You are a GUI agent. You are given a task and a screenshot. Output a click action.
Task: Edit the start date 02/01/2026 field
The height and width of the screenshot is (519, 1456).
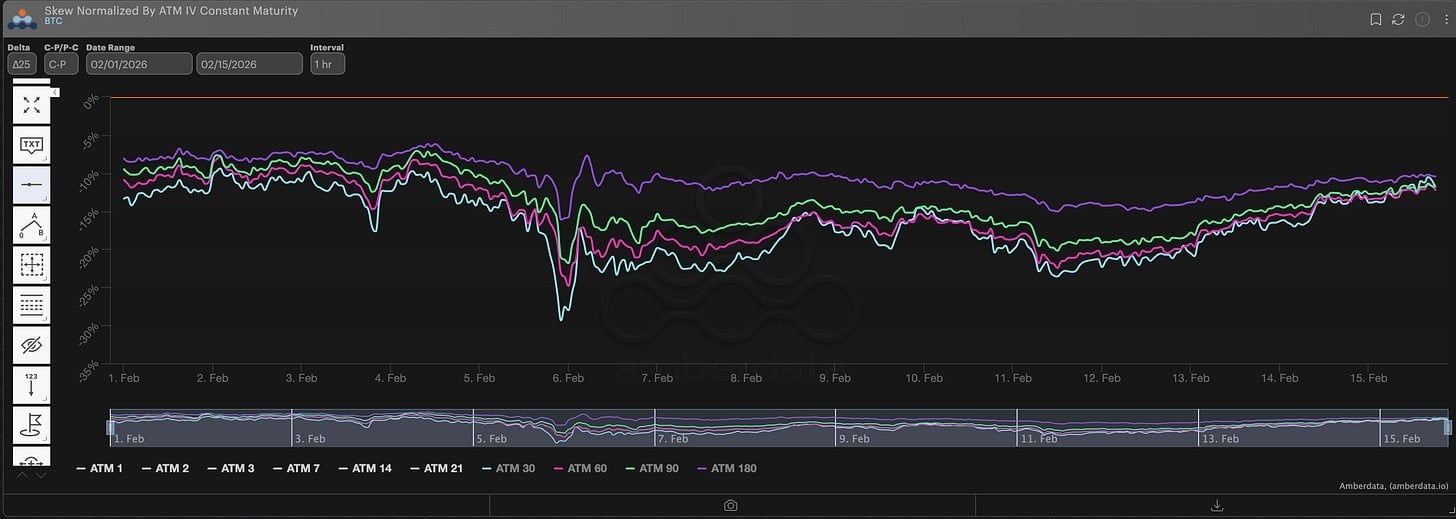(x=139, y=63)
